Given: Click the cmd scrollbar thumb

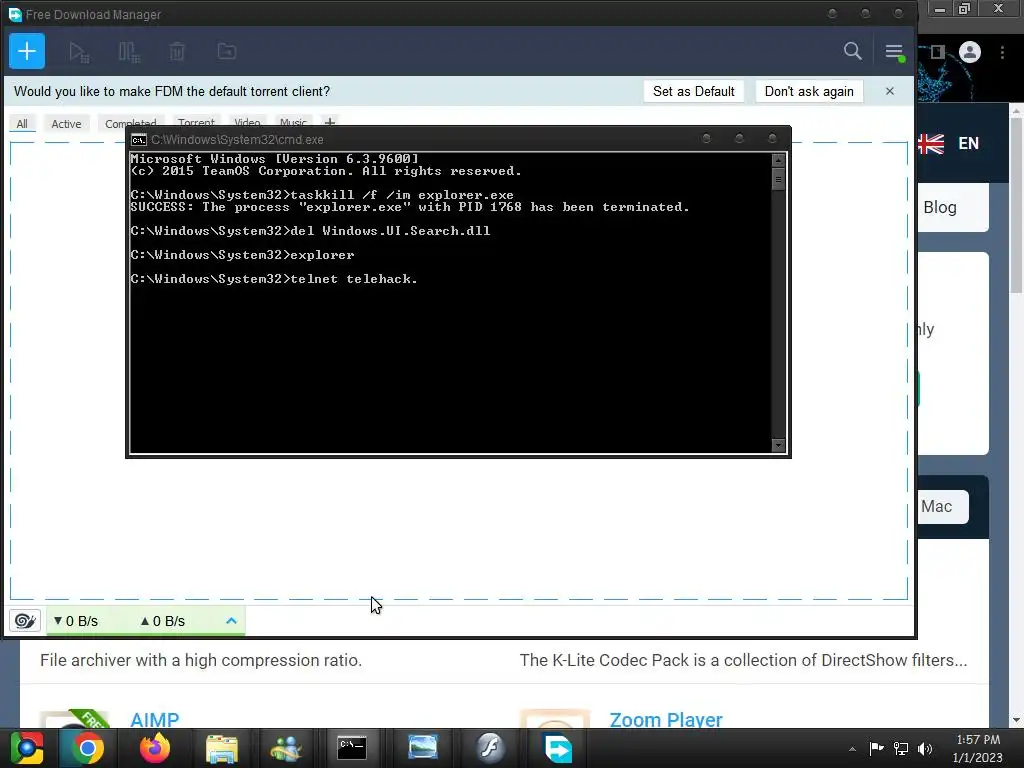Looking at the screenshot, I should click(778, 179).
